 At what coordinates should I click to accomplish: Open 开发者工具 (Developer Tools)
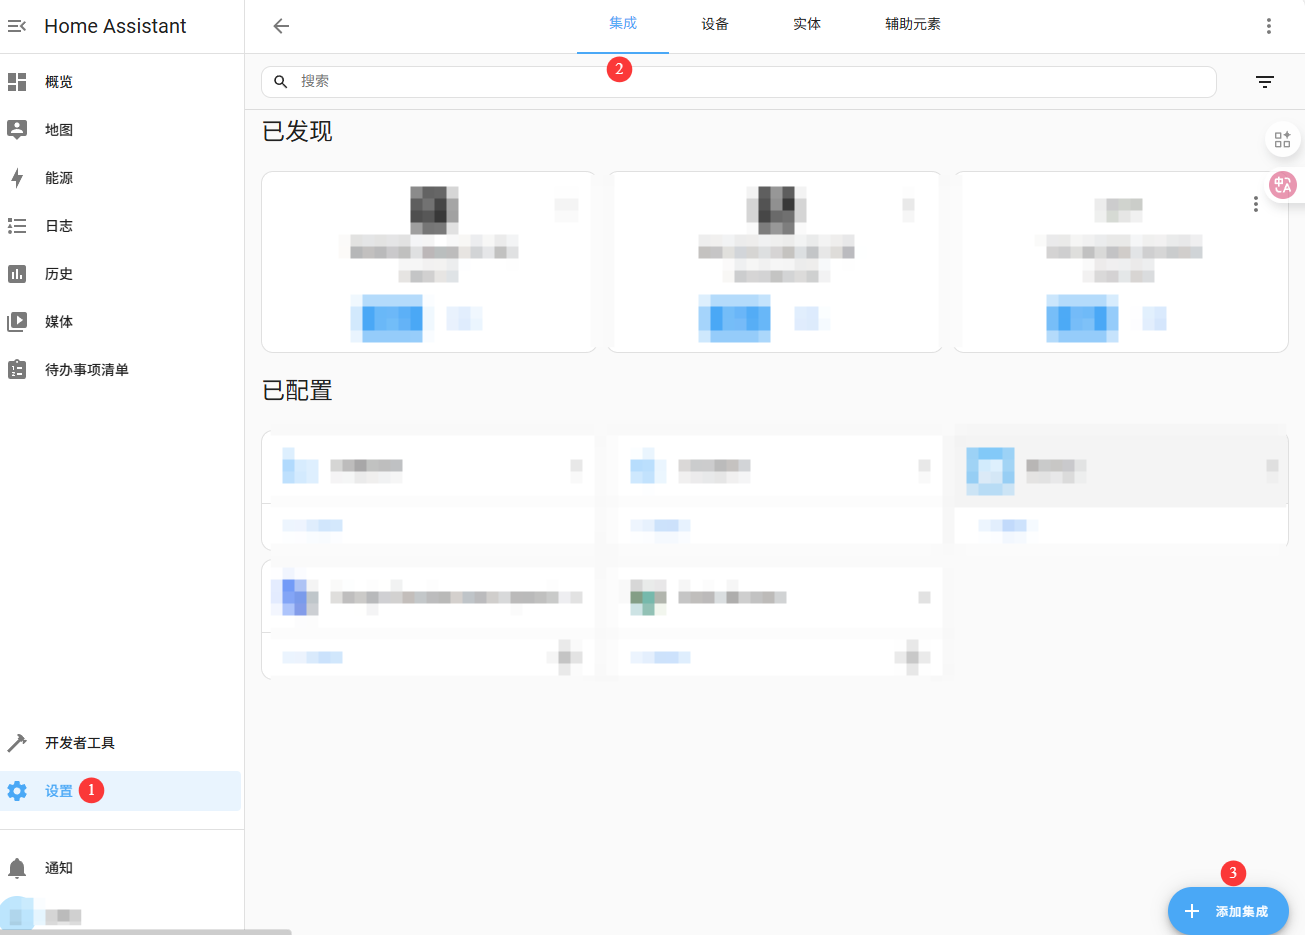pyautogui.click(x=78, y=742)
